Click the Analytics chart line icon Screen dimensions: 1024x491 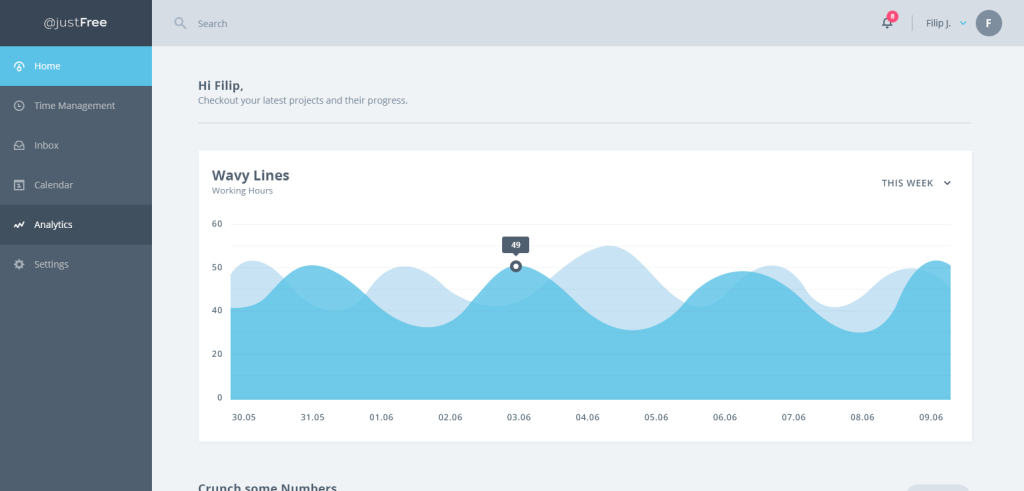(19, 225)
